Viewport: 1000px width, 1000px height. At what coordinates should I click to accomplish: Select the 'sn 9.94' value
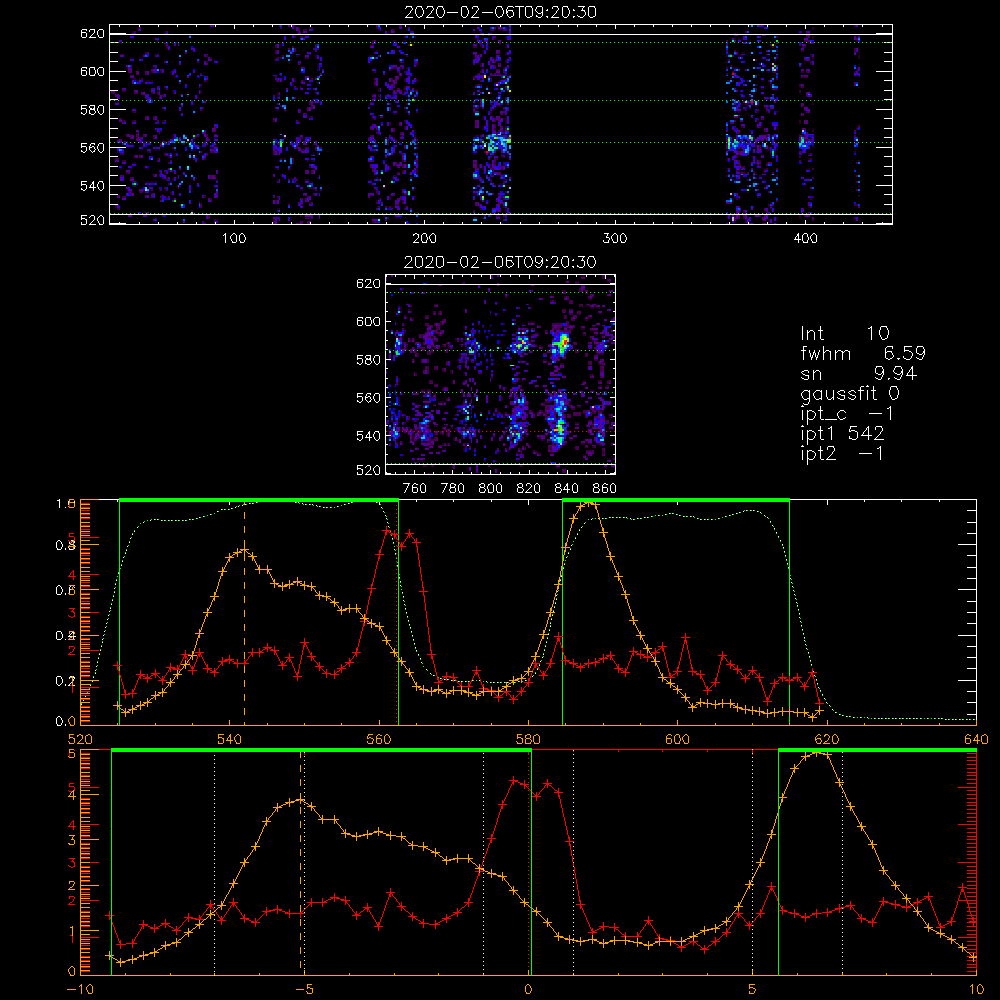tap(858, 373)
